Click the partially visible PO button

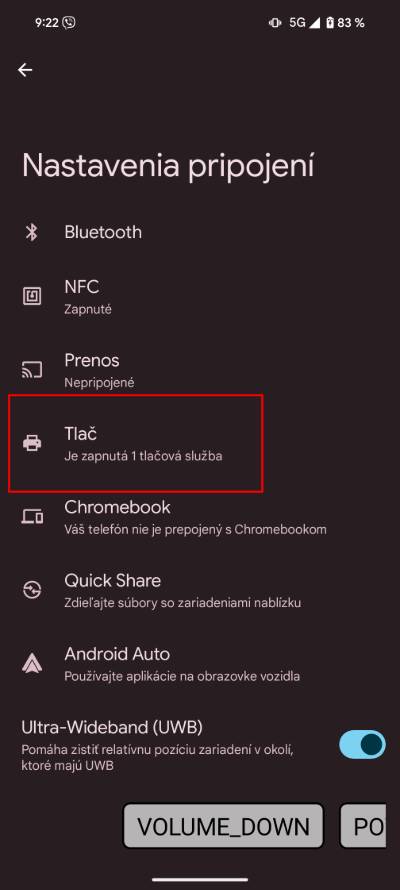363,826
